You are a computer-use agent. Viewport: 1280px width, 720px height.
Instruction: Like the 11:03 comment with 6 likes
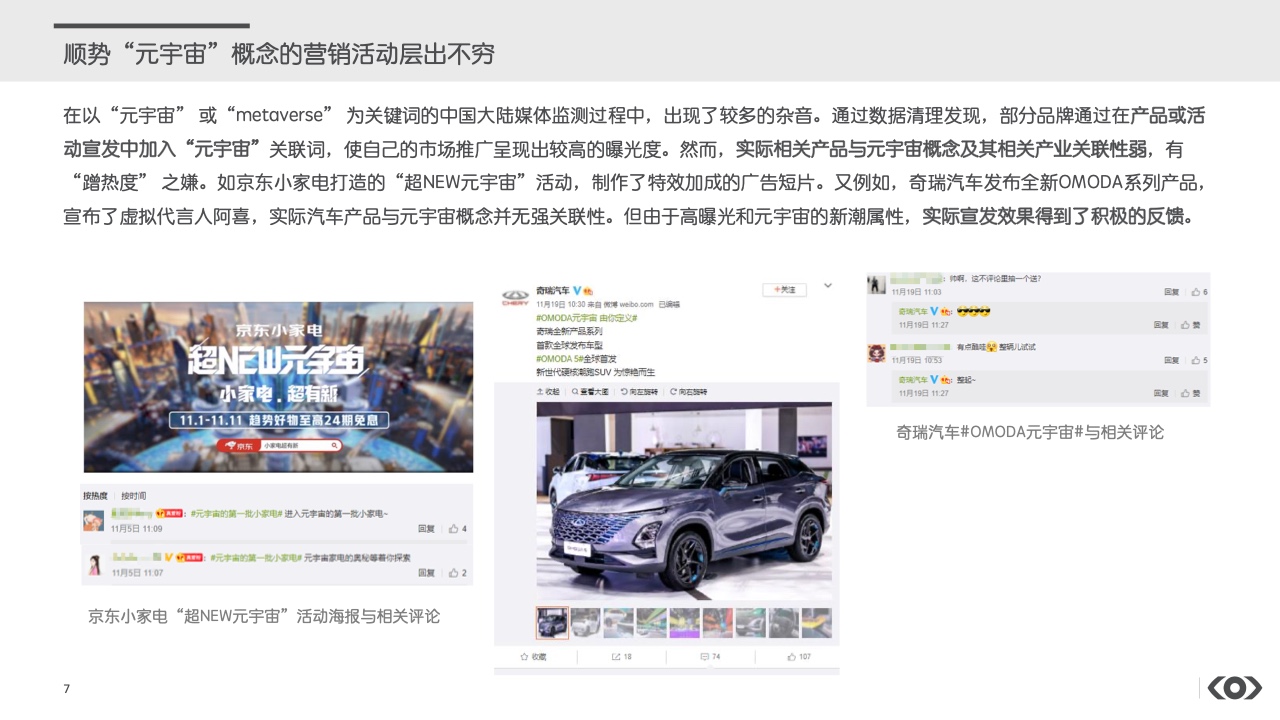[1198, 292]
